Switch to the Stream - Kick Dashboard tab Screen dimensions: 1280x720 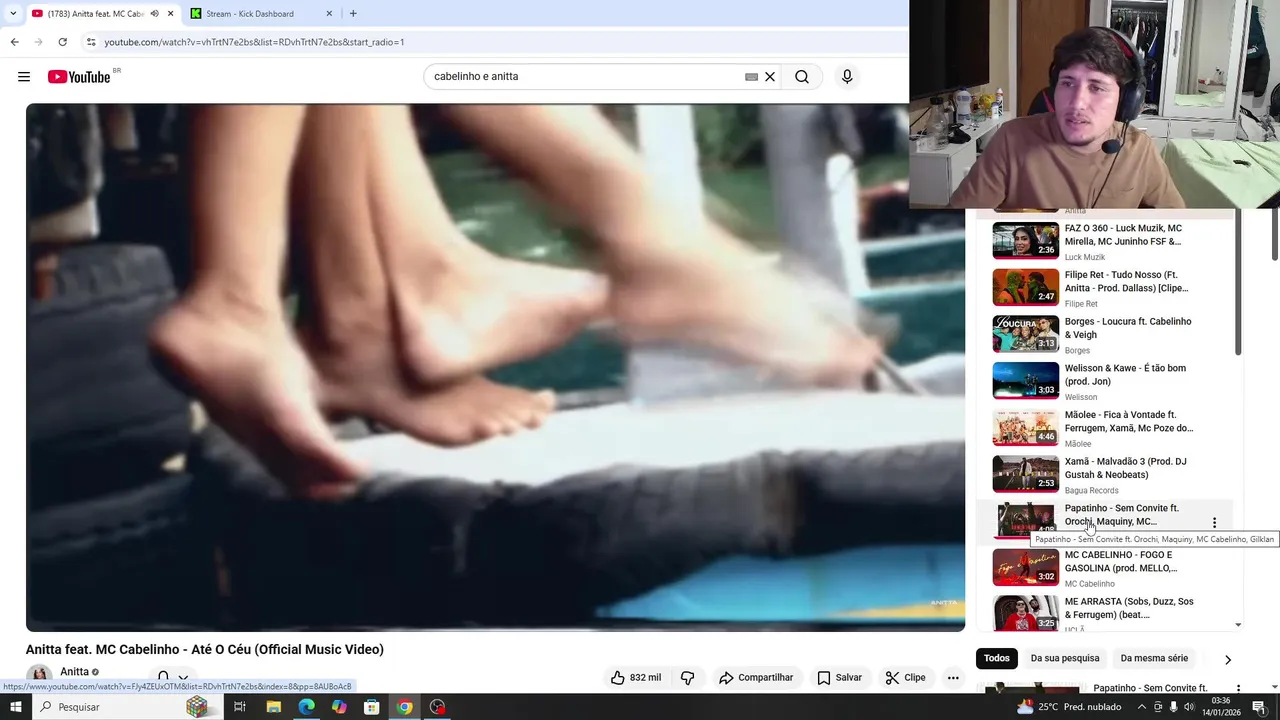[x=260, y=14]
